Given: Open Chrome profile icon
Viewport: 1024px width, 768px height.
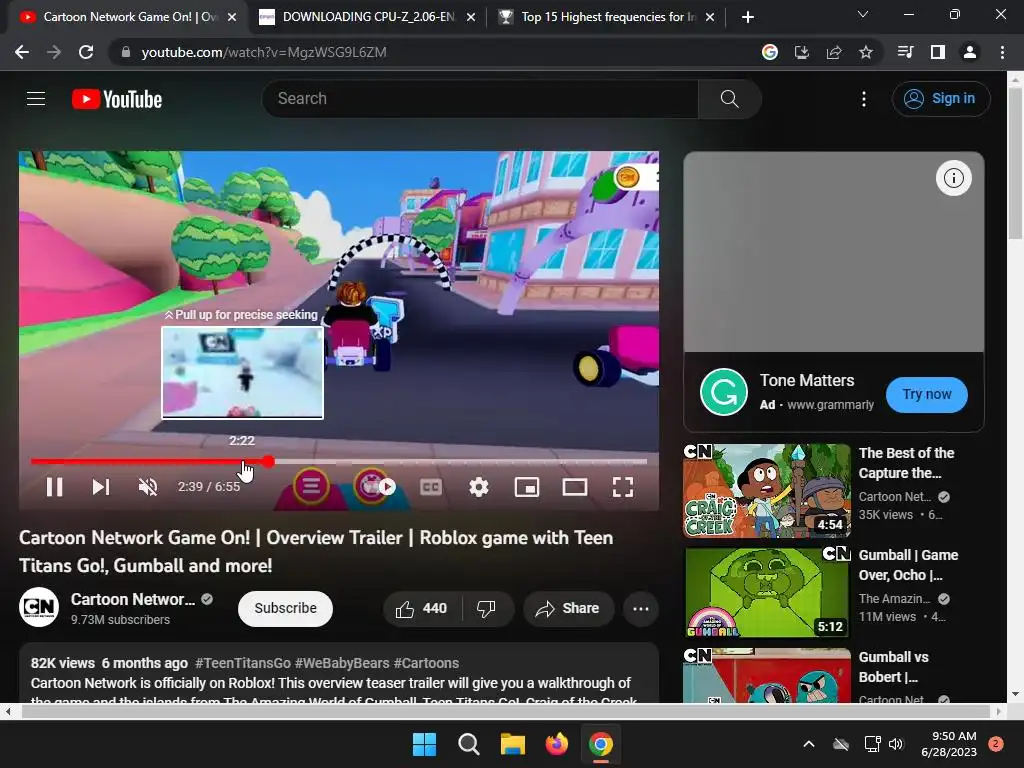Looking at the screenshot, I should click(970, 52).
